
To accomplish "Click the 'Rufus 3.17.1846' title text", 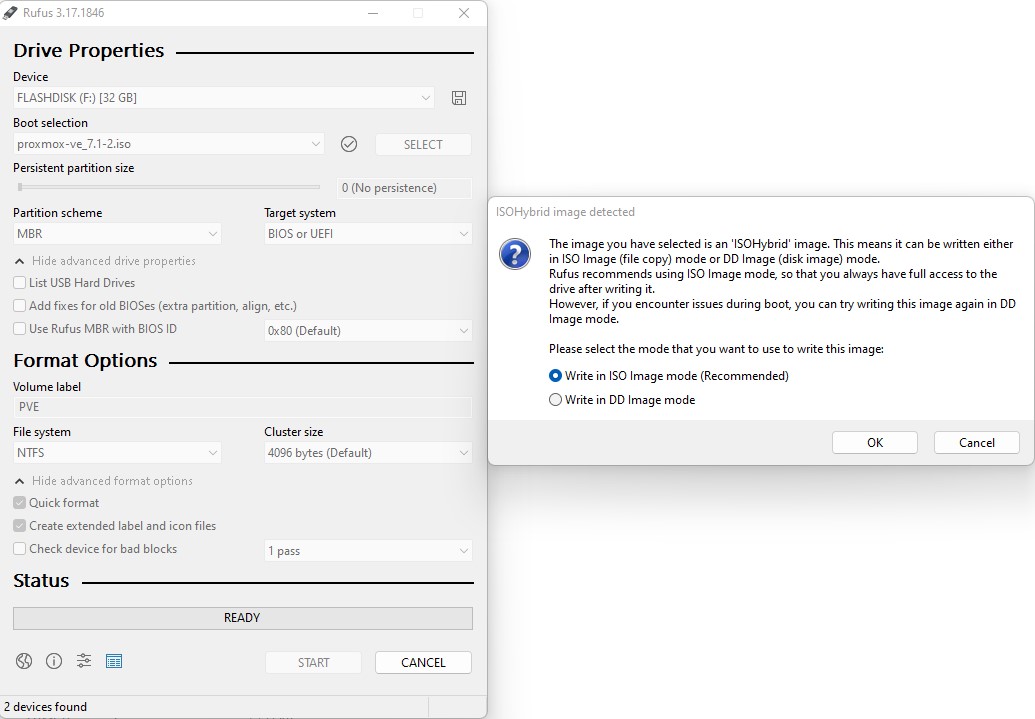I will coord(63,13).
